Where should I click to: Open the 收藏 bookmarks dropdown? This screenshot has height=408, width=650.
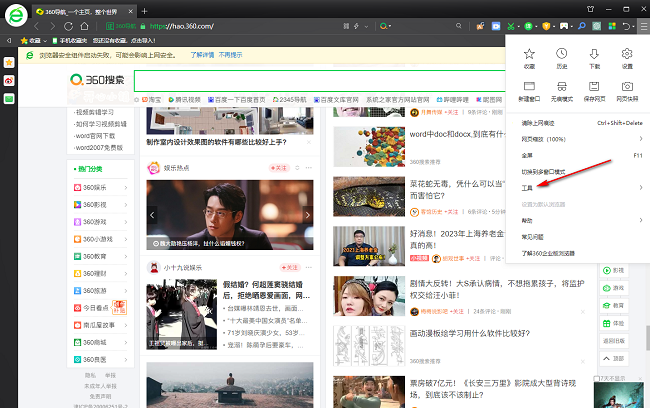(34, 40)
